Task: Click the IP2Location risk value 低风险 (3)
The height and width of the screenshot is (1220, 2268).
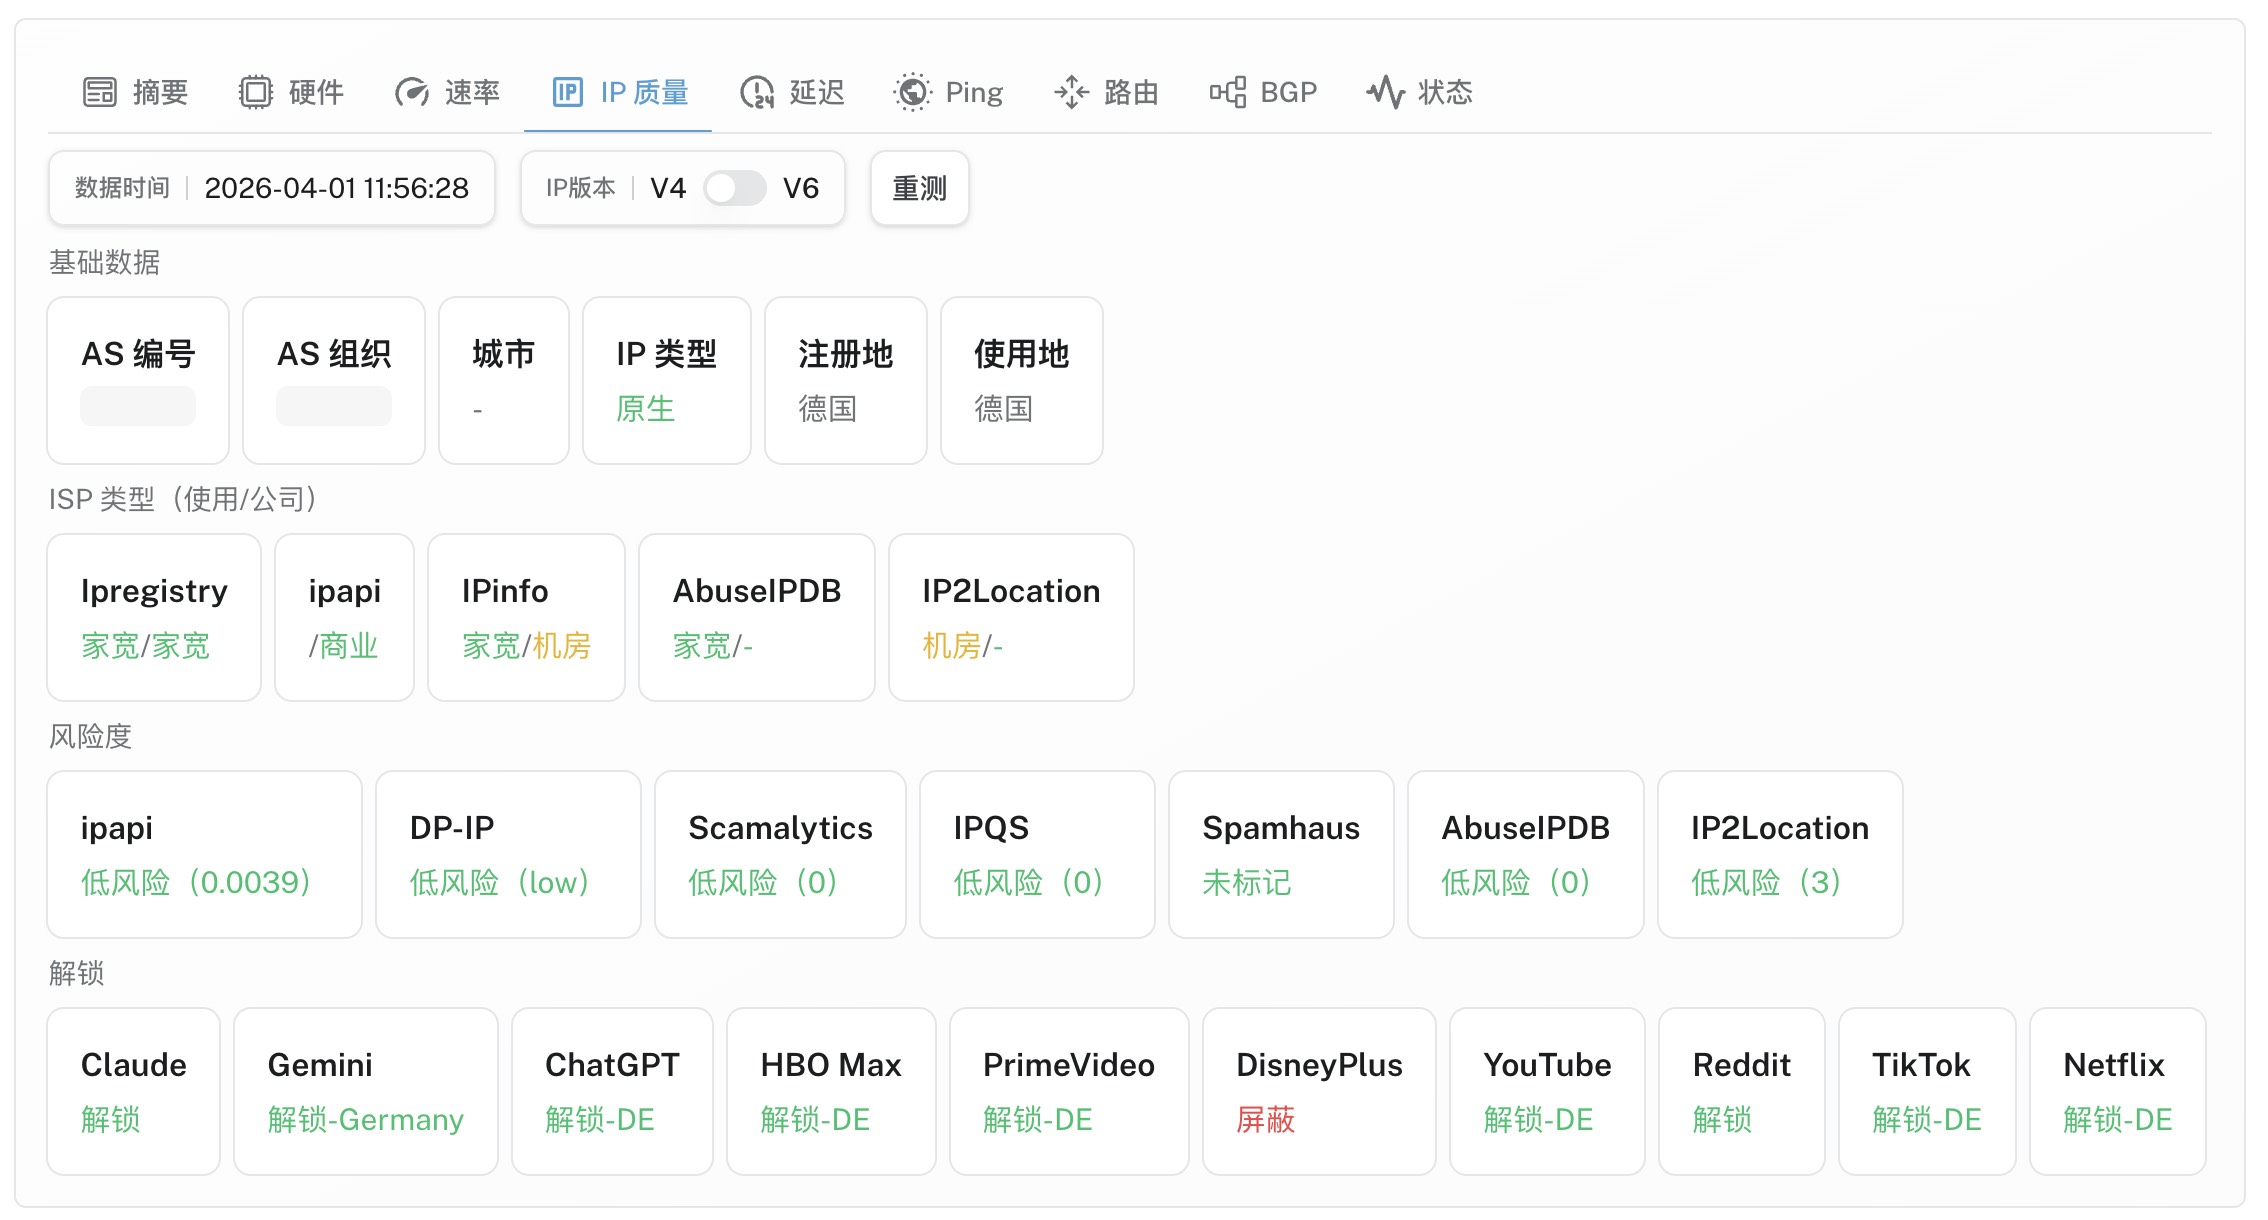Action: 1766,882
